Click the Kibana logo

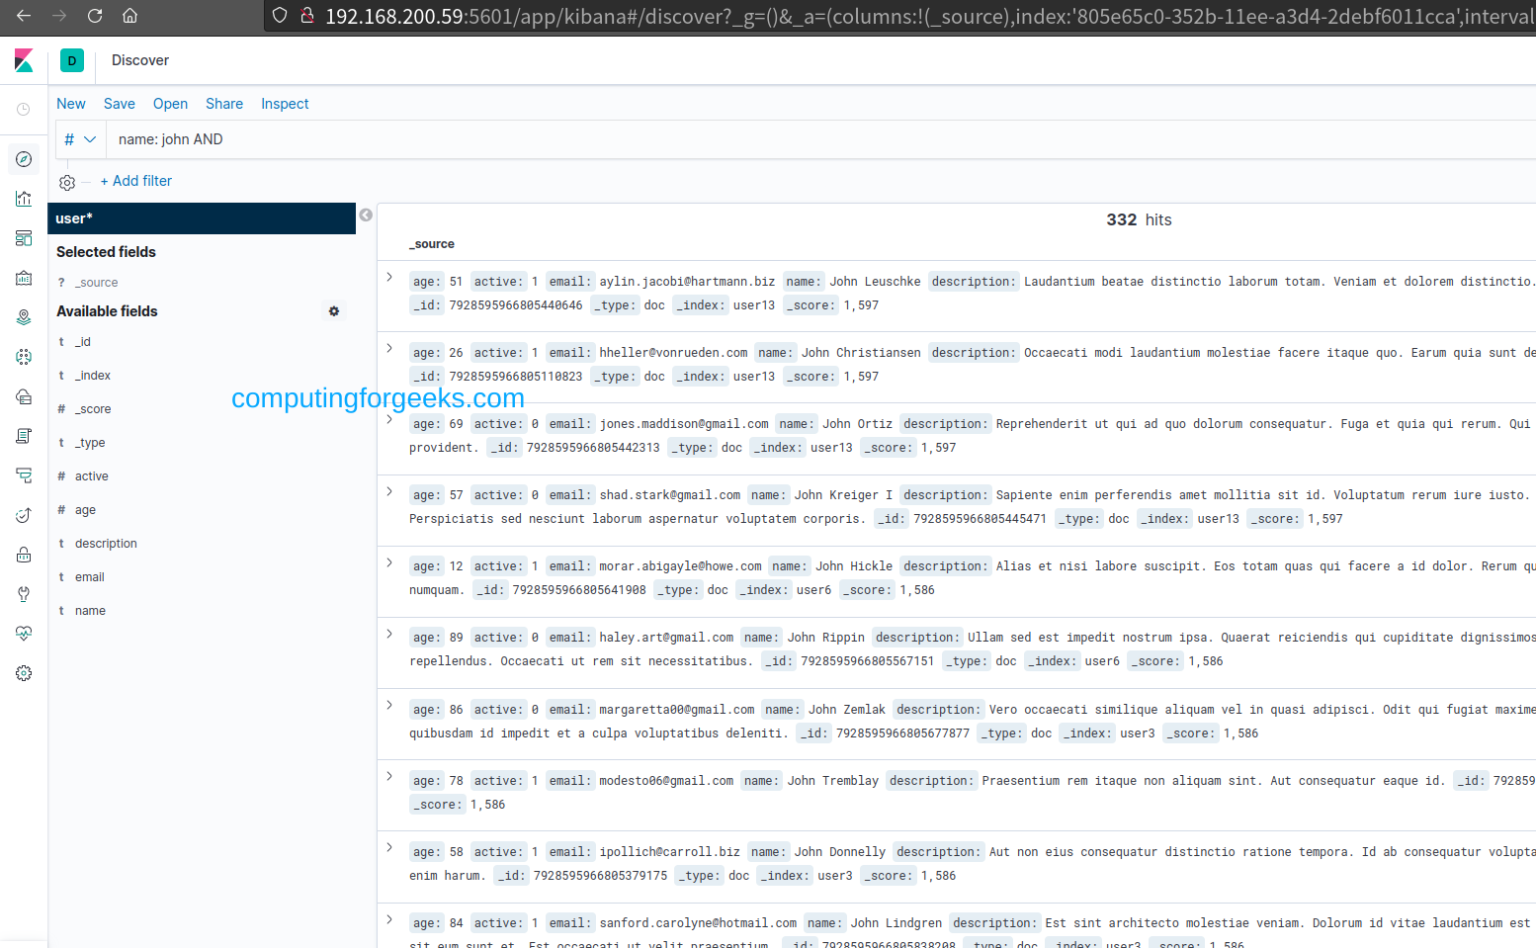23,60
